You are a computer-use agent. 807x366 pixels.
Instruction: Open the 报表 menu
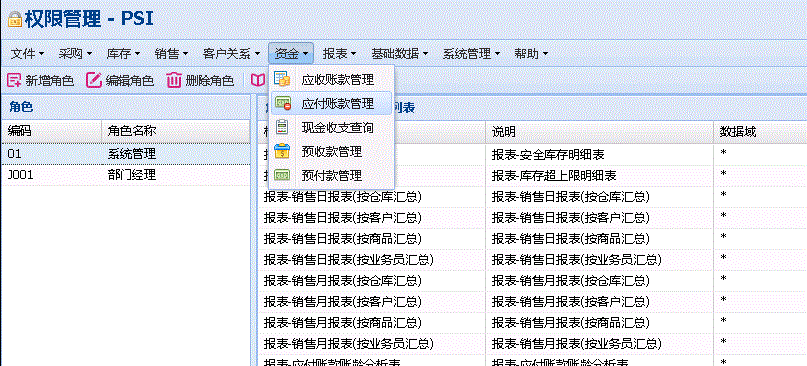click(x=340, y=54)
